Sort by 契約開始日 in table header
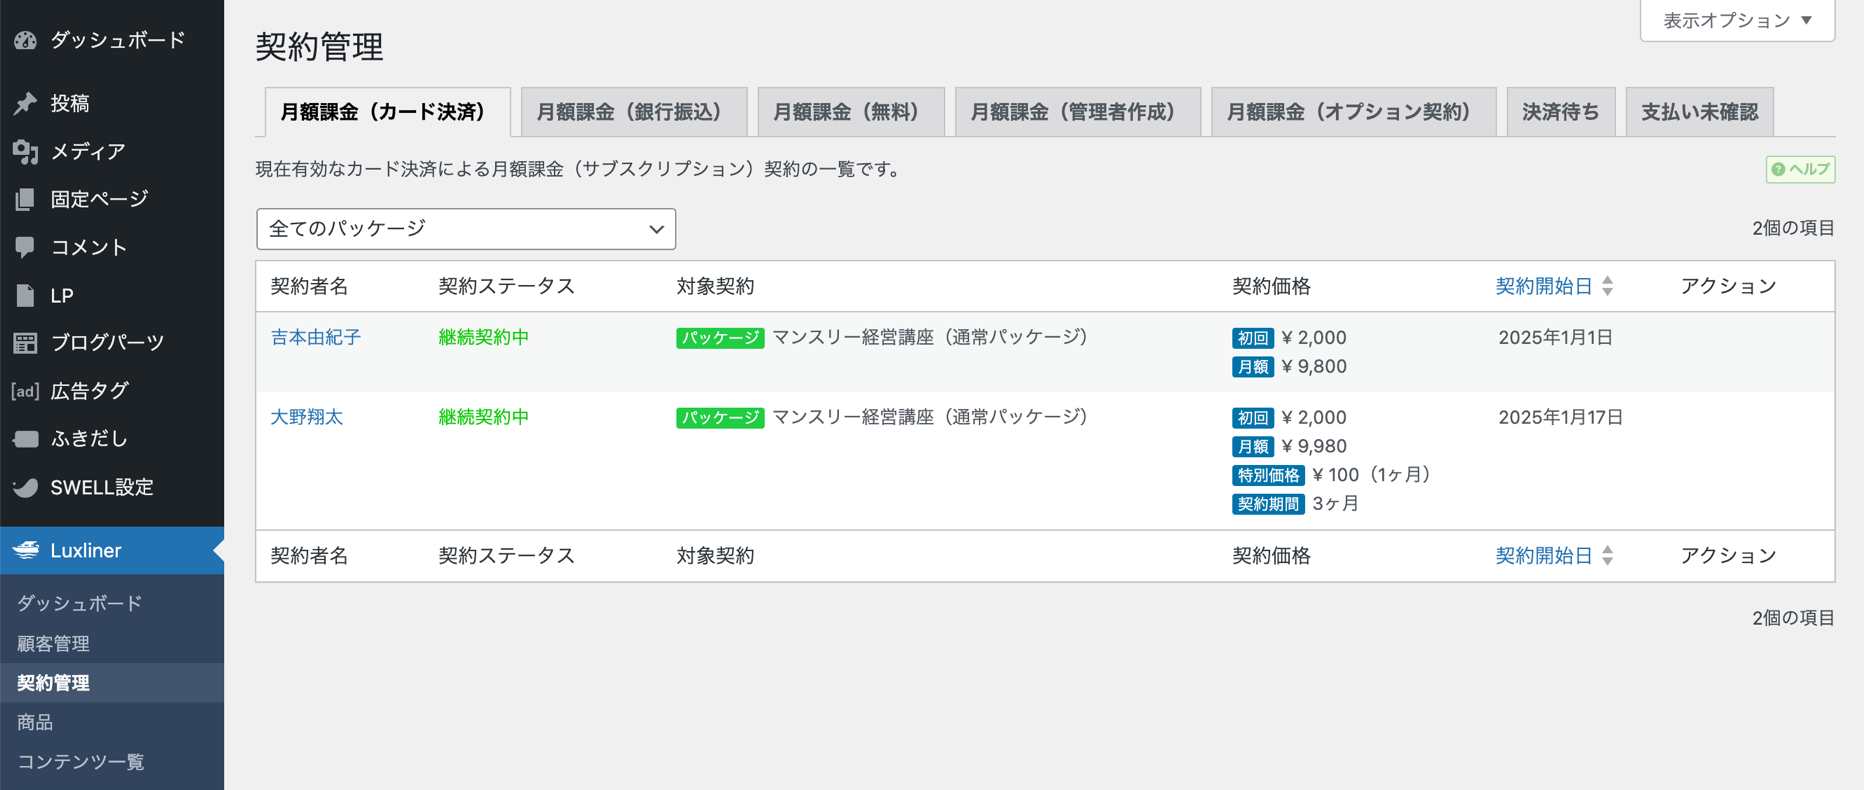The height and width of the screenshot is (790, 1864). (1544, 286)
